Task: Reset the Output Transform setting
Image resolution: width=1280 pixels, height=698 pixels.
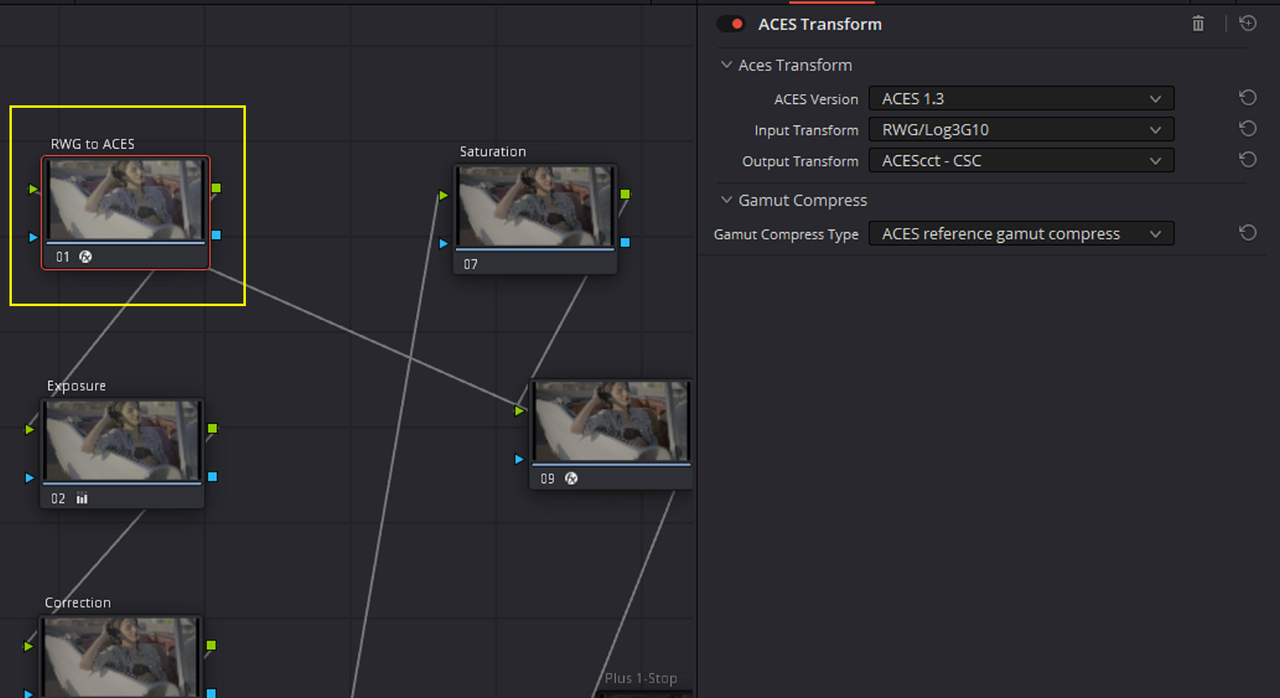Action: point(1247,160)
